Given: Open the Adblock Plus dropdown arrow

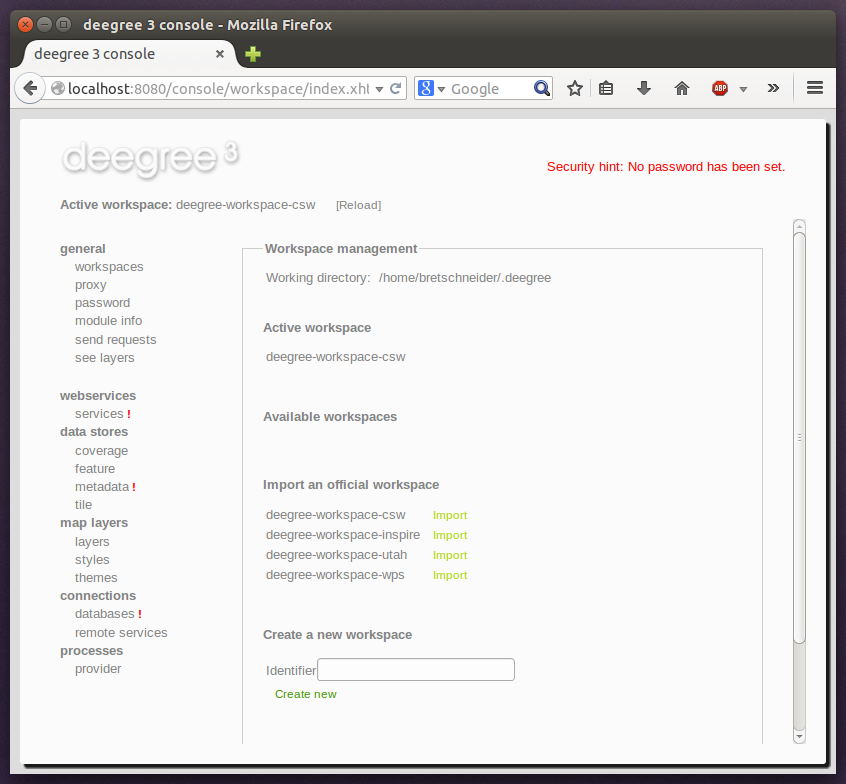Looking at the screenshot, I should click(x=742, y=90).
